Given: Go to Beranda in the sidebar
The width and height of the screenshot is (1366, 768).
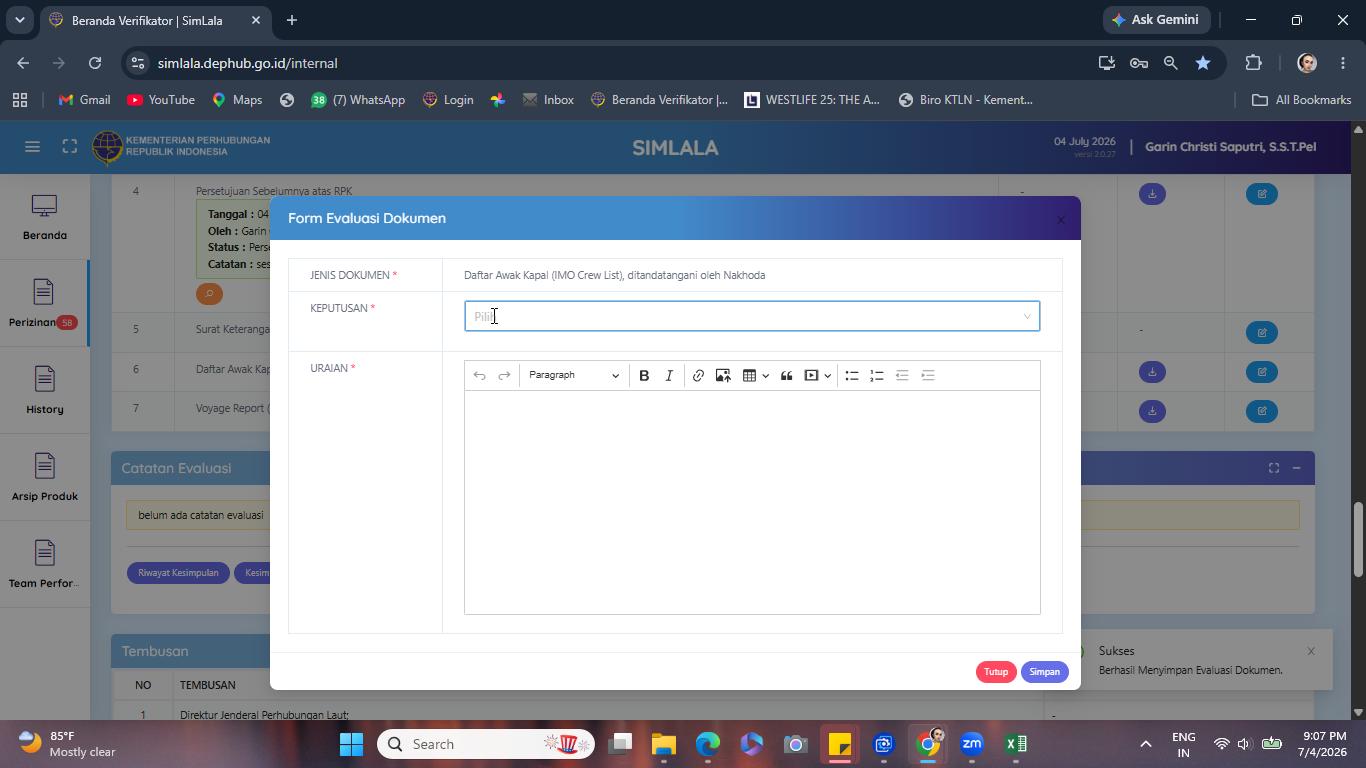Looking at the screenshot, I should pos(45,218).
